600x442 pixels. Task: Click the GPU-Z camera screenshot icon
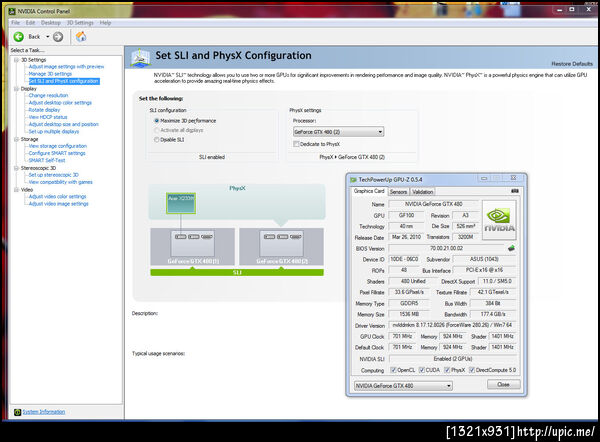[x=515, y=191]
